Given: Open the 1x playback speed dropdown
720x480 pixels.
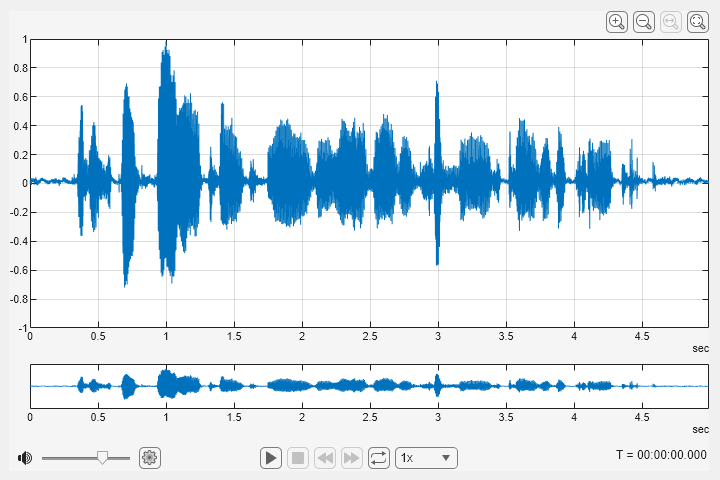Looking at the screenshot, I should [427, 458].
